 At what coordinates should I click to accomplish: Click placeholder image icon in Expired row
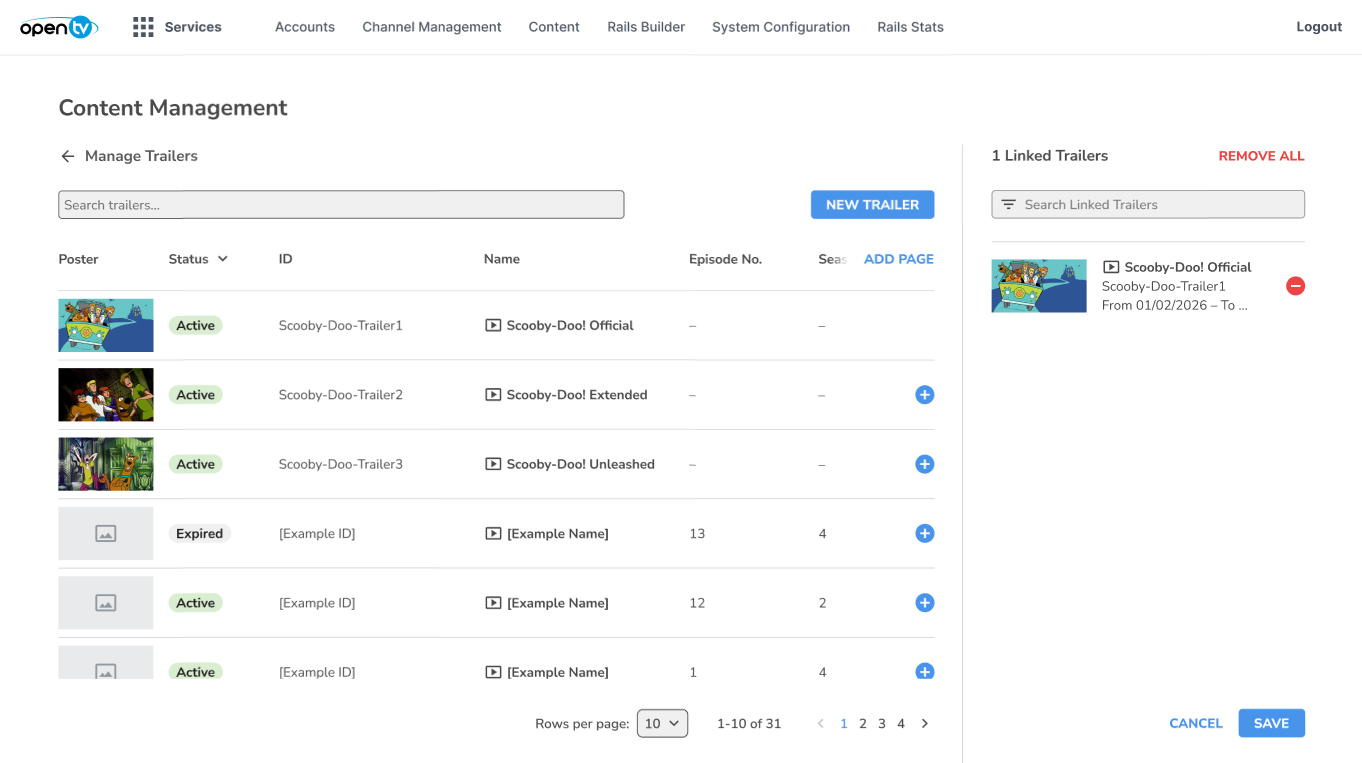106,534
